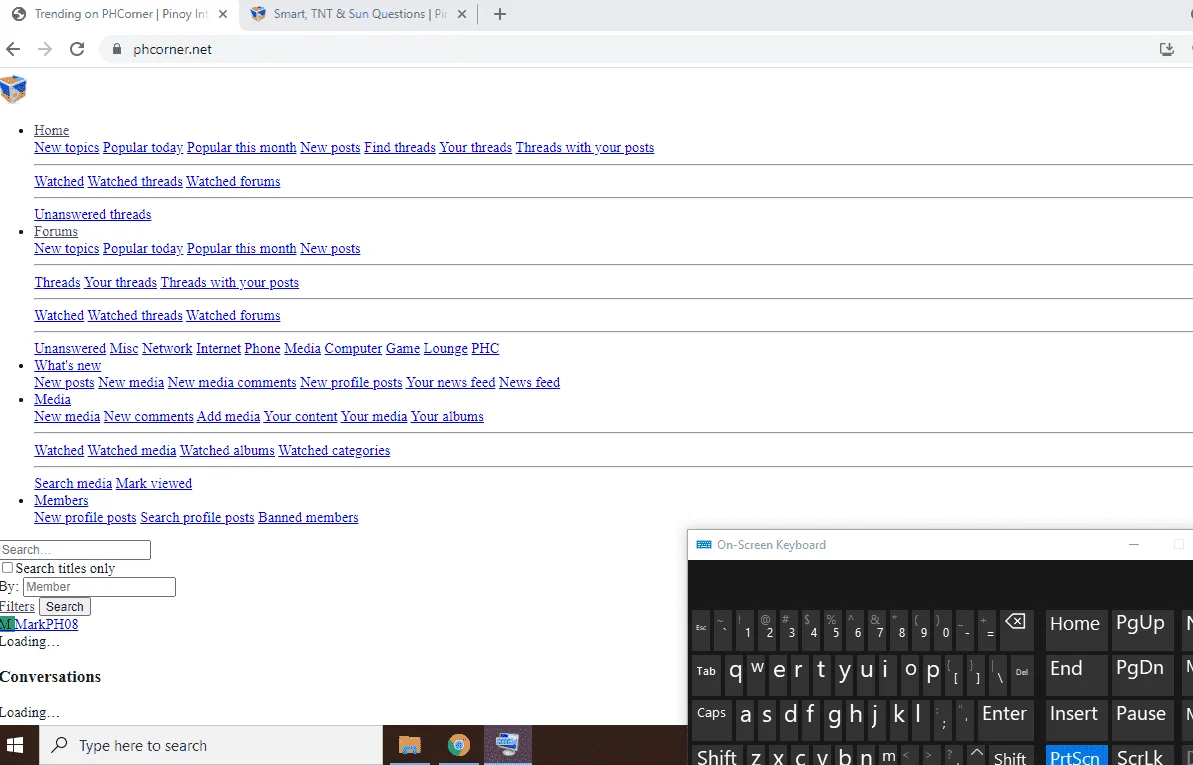Minimize the On-Screen Keyboard window
Image resolution: width=1193 pixels, height=765 pixels.
tap(1134, 544)
